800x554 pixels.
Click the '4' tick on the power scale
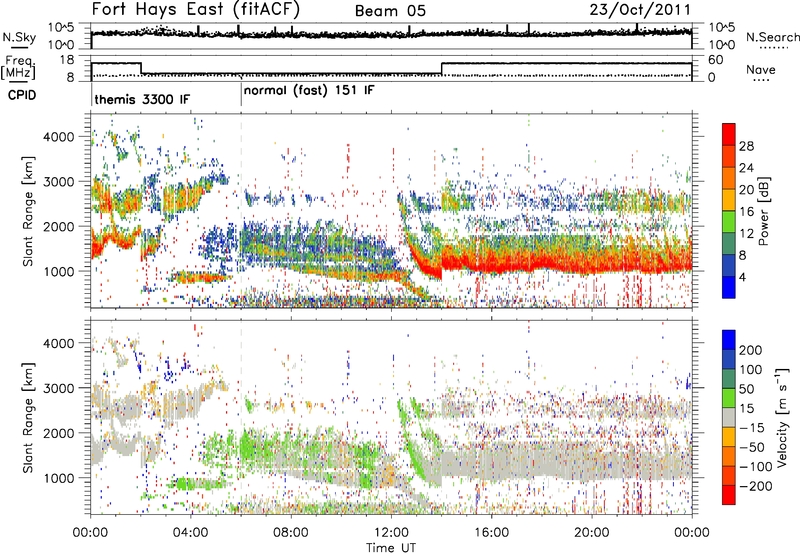[x=742, y=277]
